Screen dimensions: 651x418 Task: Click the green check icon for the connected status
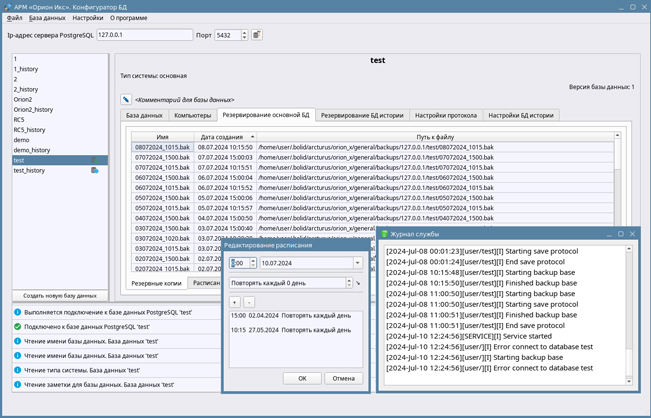(x=18, y=326)
